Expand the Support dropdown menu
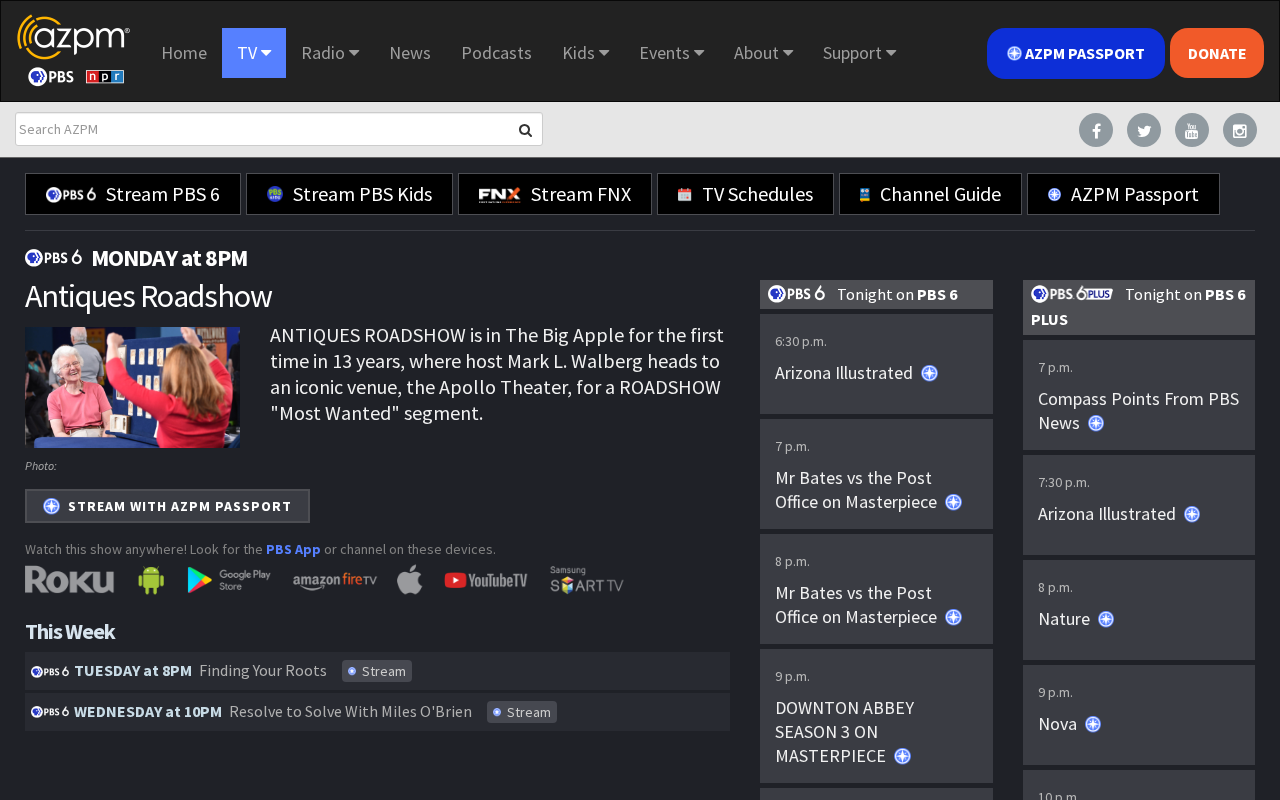The height and width of the screenshot is (800, 1280). coord(860,53)
